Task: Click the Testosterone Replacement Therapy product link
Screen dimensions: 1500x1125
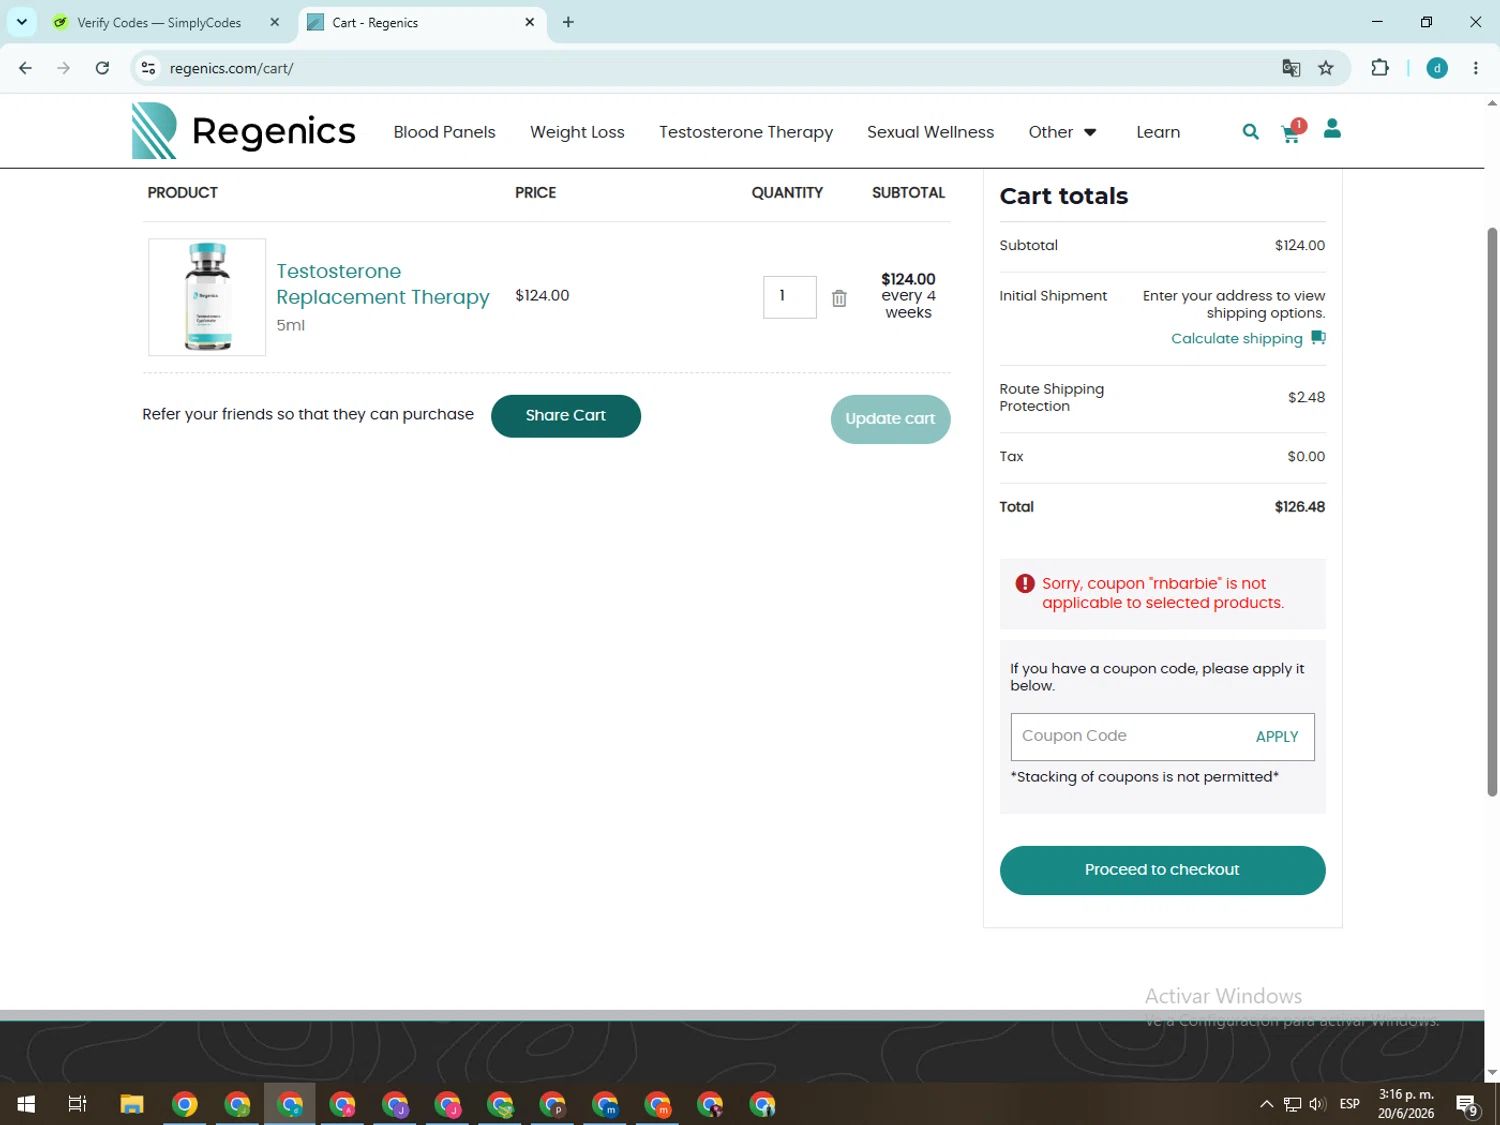Action: click(382, 284)
